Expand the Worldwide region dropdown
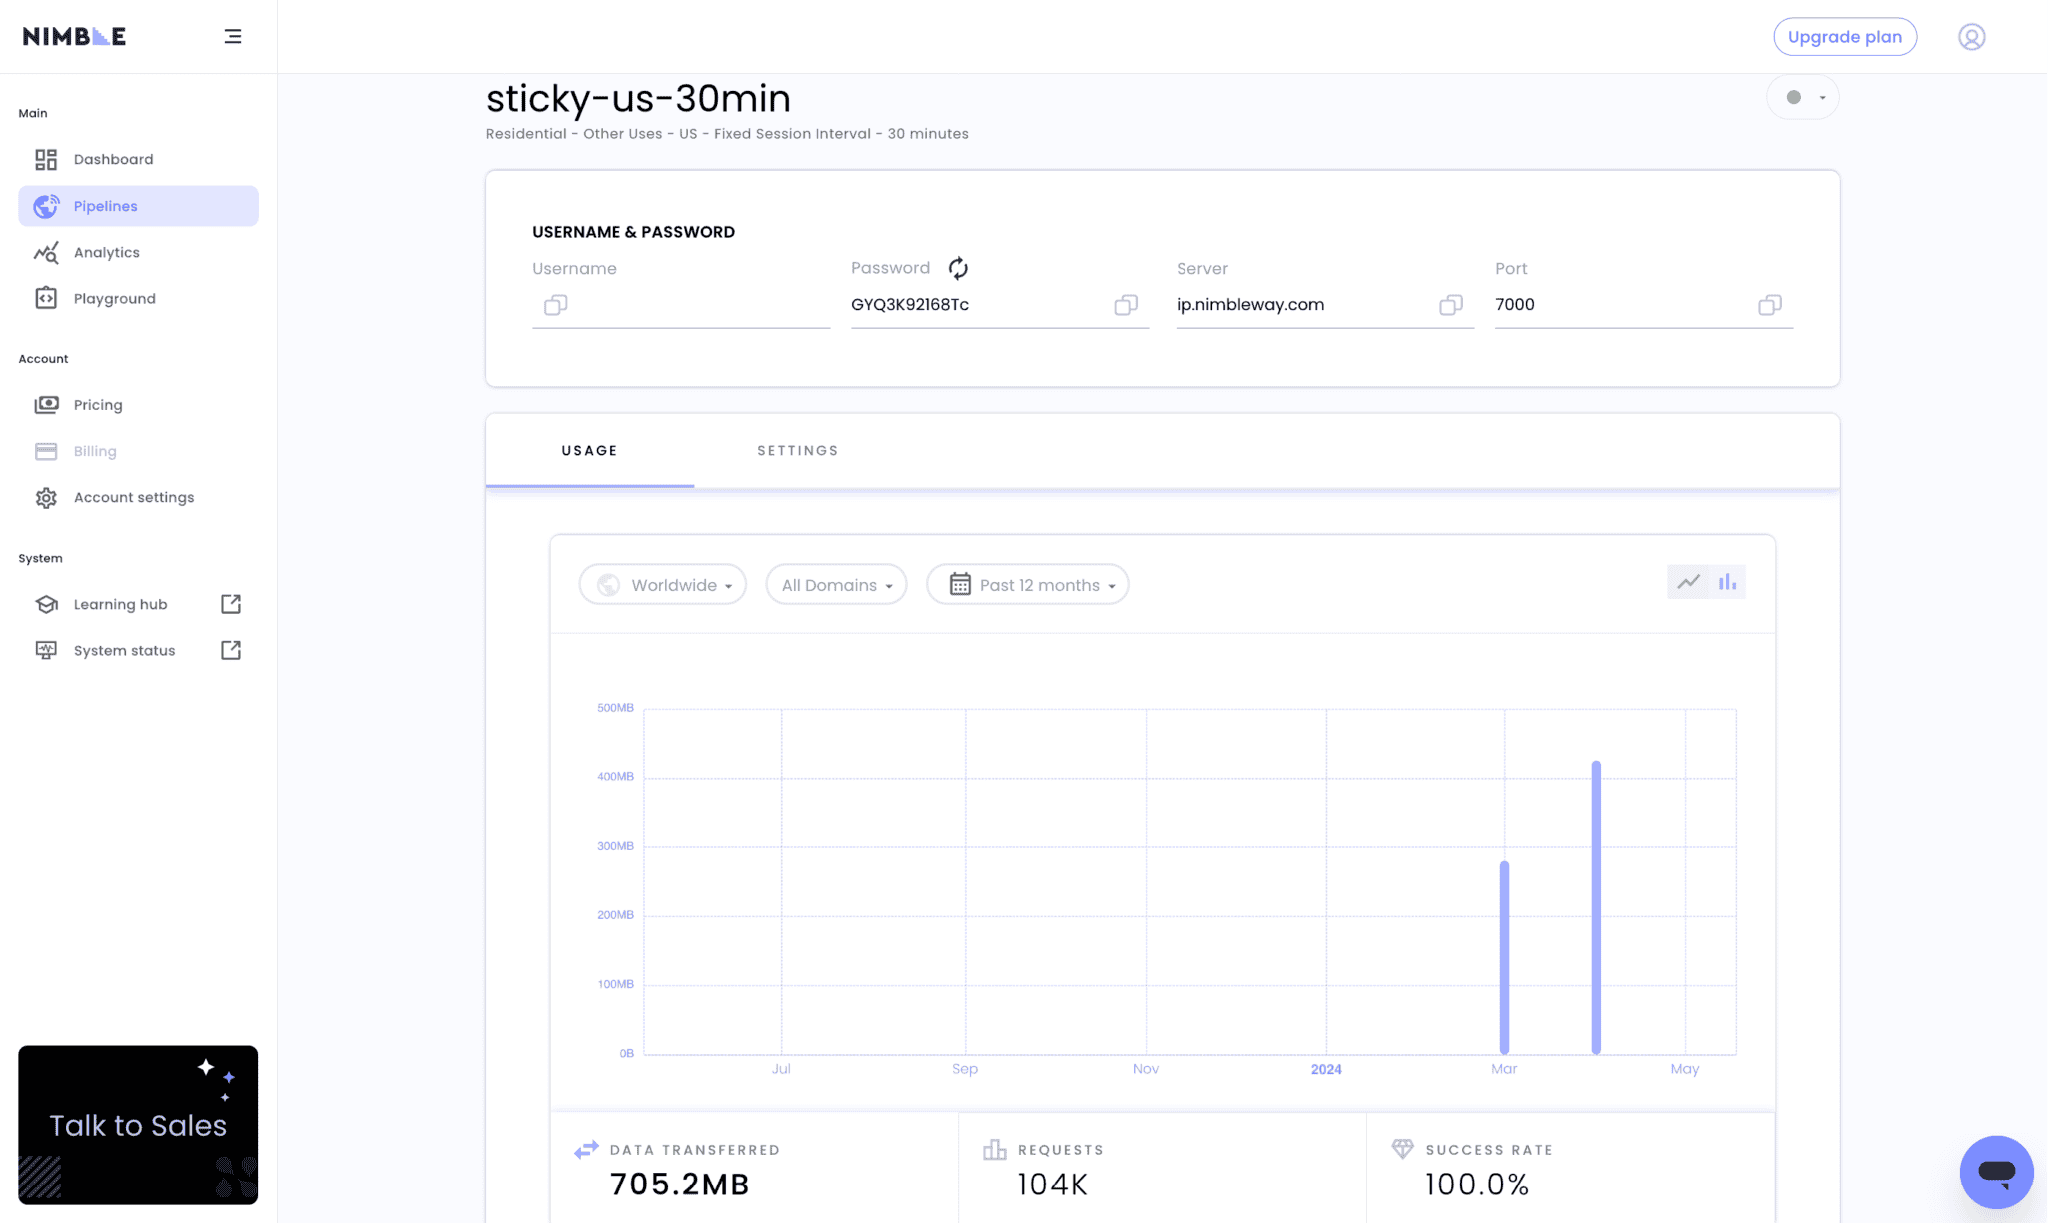The image size is (2048, 1223). coord(663,585)
